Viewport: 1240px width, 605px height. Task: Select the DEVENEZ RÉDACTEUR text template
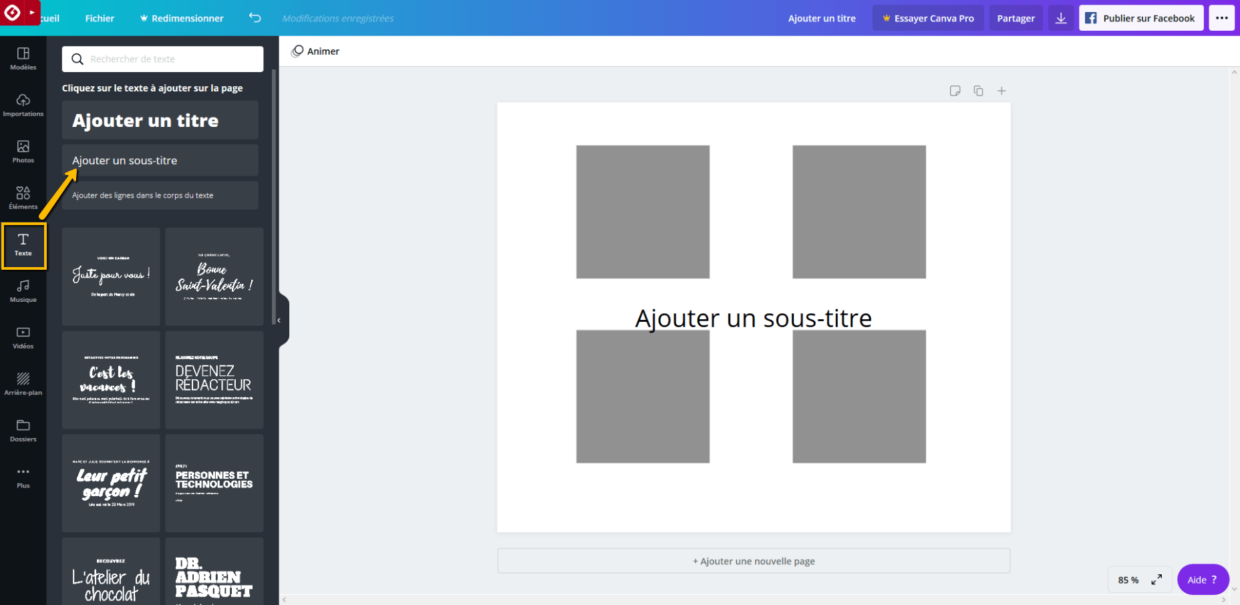coord(214,380)
